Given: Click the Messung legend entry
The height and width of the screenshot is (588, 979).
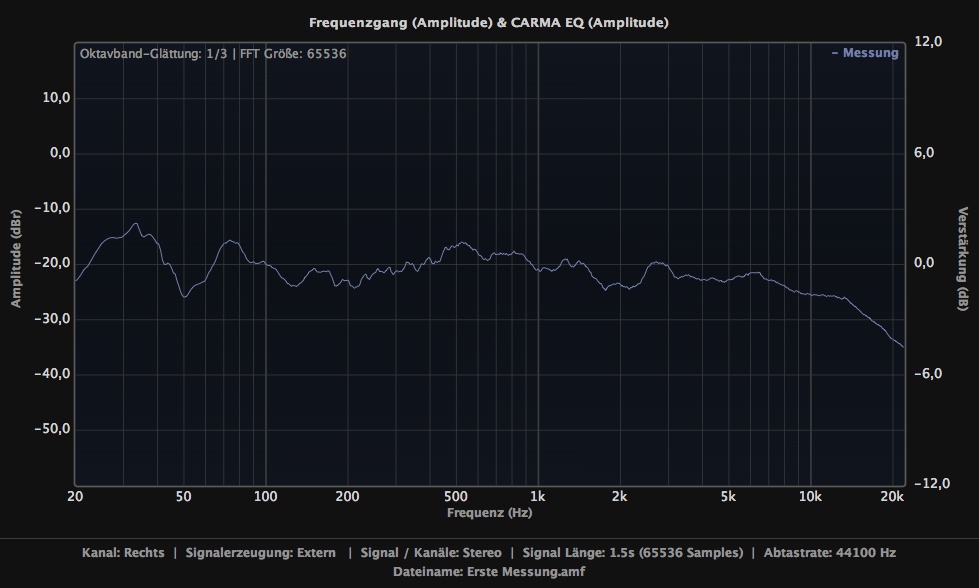Looking at the screenshot, I should coord(865,53).
